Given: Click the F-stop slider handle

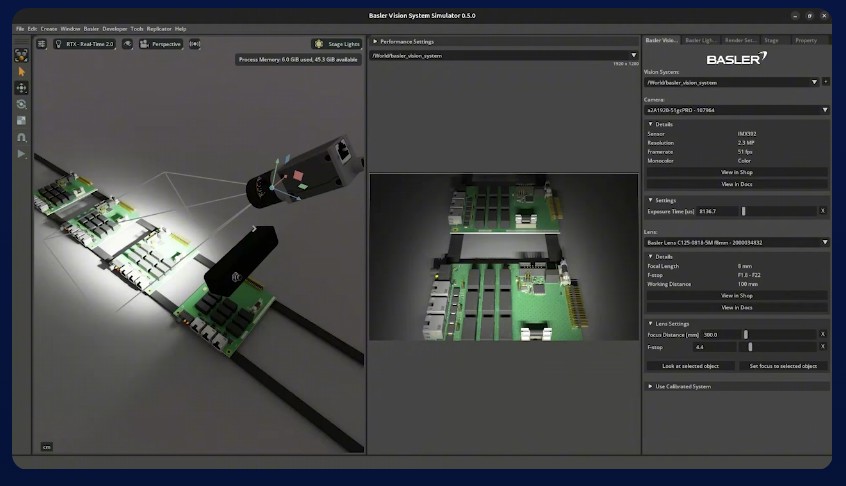Looking at the screenshot, I should click(x=750, y=347).
